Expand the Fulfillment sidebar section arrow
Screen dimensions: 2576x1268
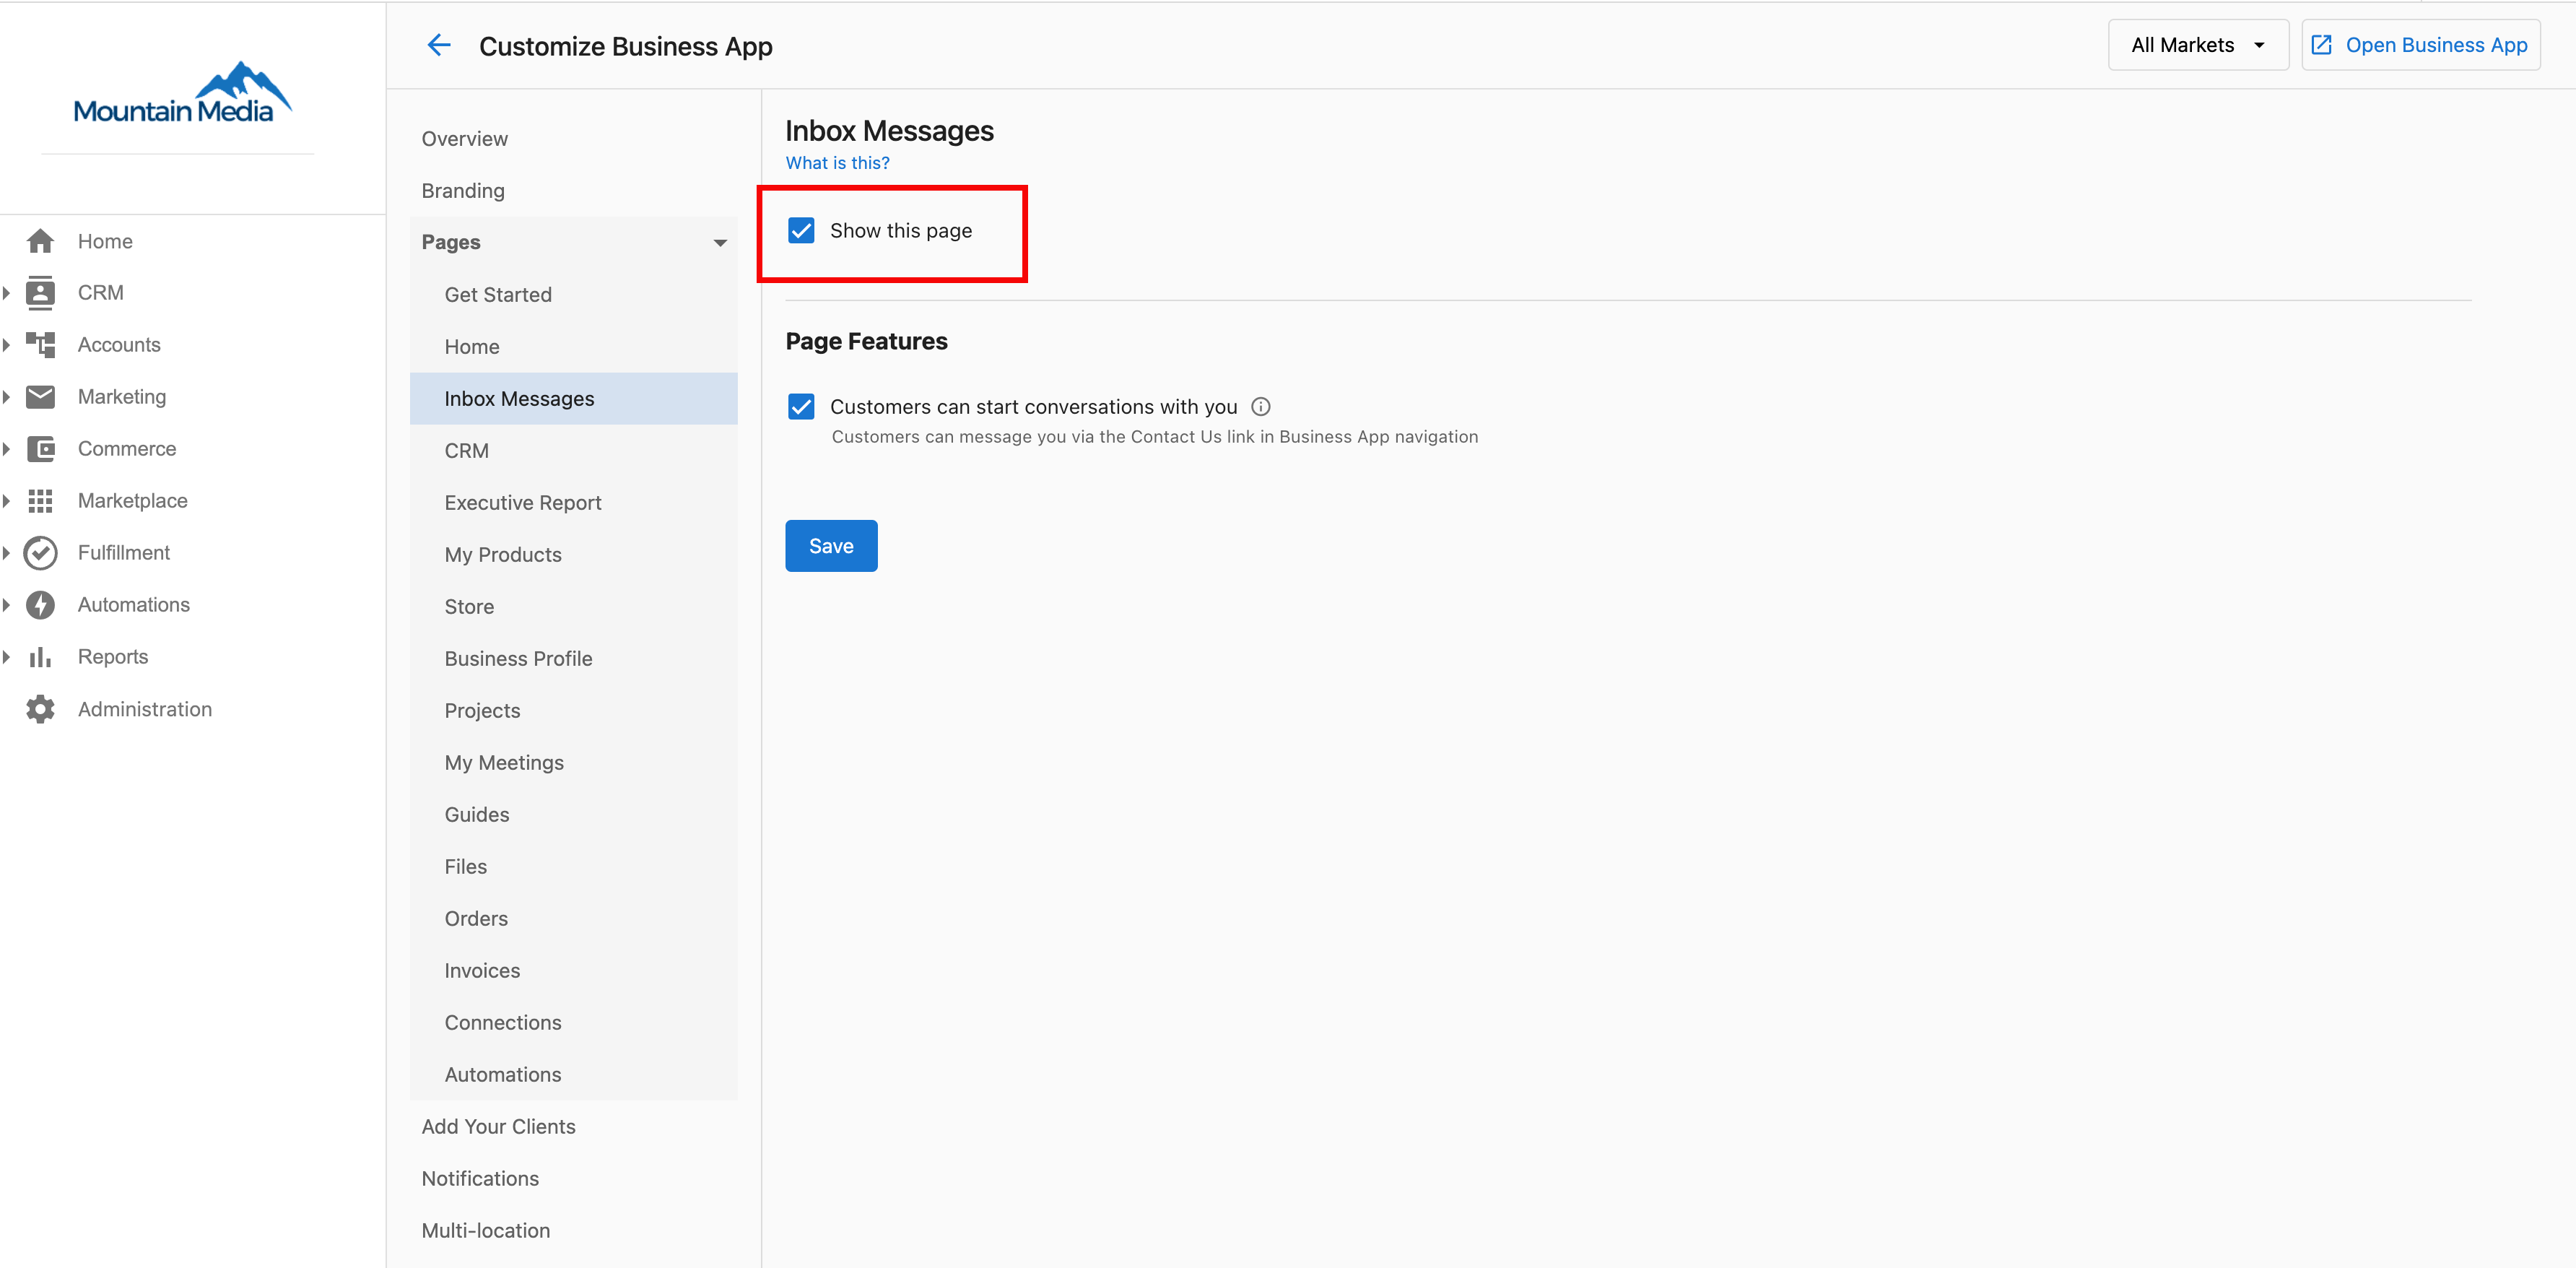click(6, 553)
